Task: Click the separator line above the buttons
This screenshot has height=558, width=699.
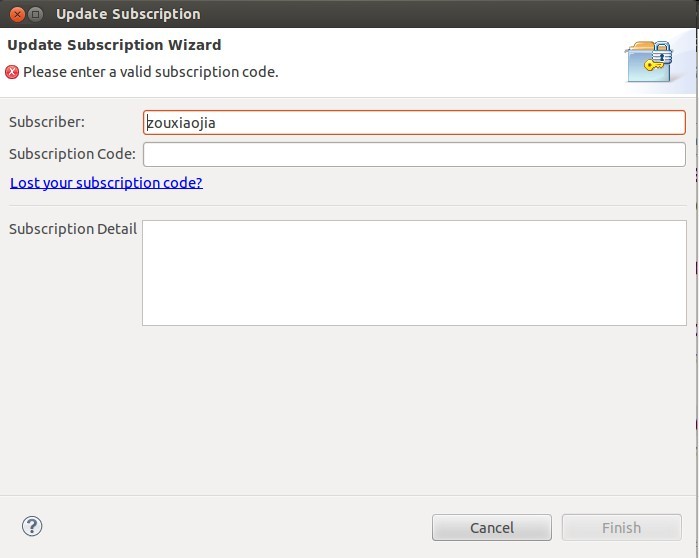Action: pyautogui.click(x=348, y=496)
